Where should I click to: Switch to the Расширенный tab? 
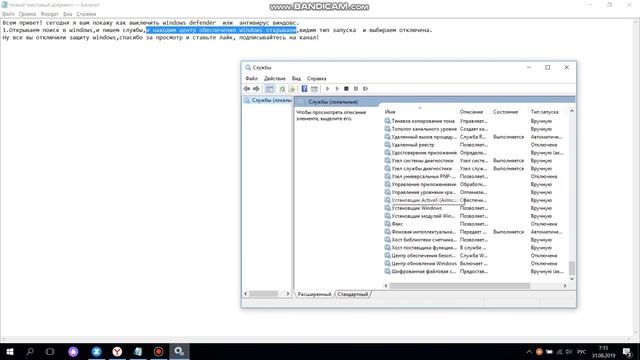(x=314, y=294)
